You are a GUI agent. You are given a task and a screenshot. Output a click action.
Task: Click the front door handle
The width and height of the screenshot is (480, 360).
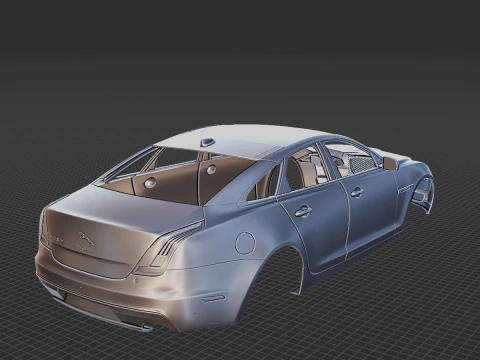[x=357, y=192]
